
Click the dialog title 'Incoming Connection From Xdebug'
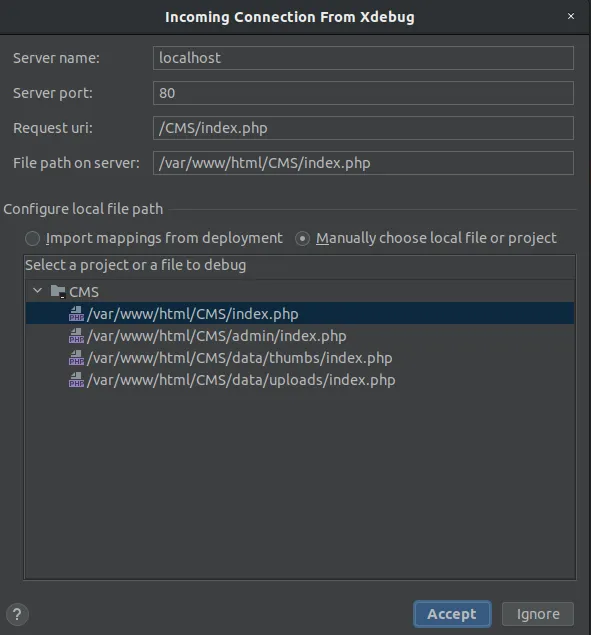tap(290, 17)
